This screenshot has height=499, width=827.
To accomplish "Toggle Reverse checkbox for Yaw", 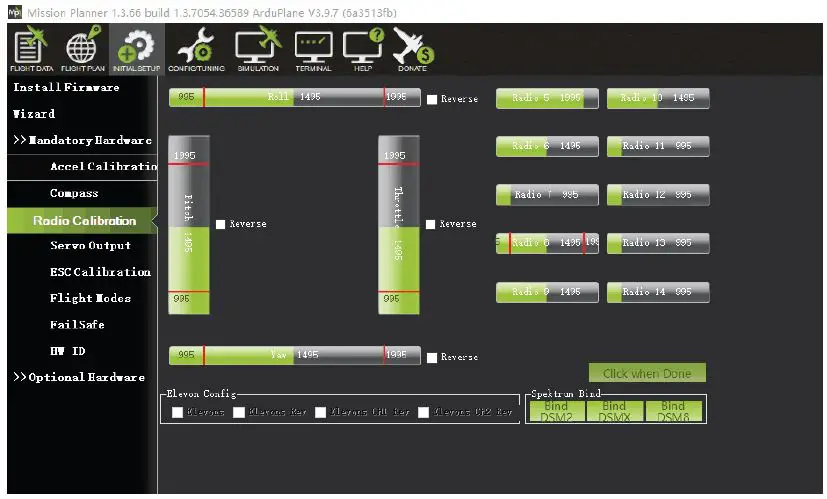I will tap(432, 358).
